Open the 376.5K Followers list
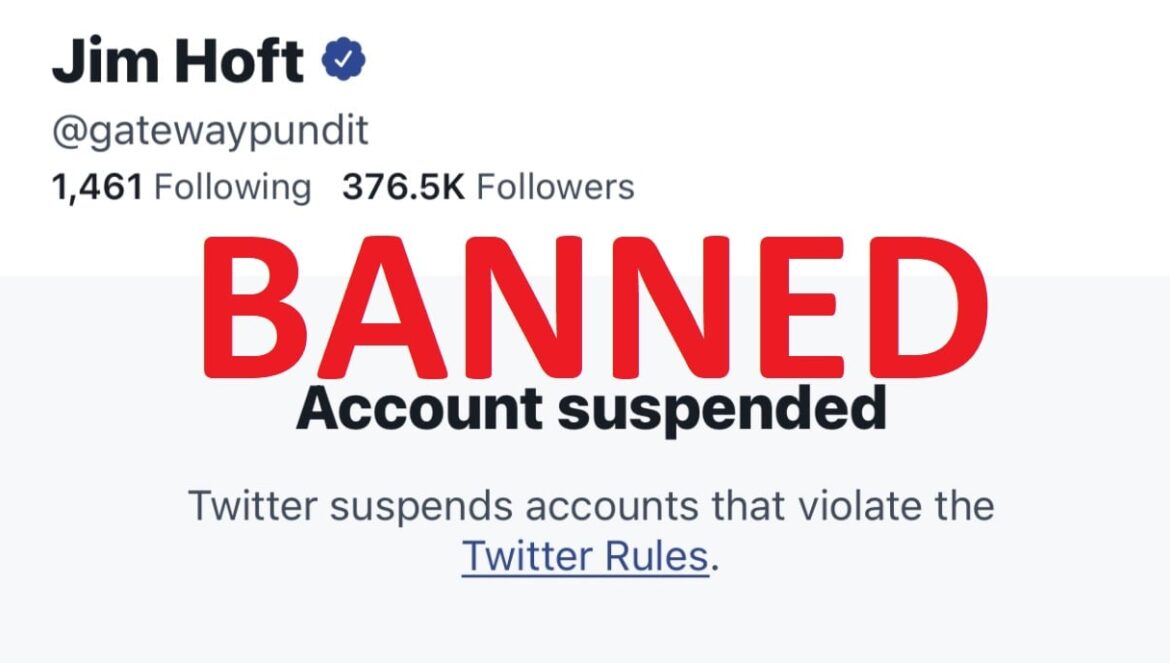1170x663 pixels. (488, 186)
